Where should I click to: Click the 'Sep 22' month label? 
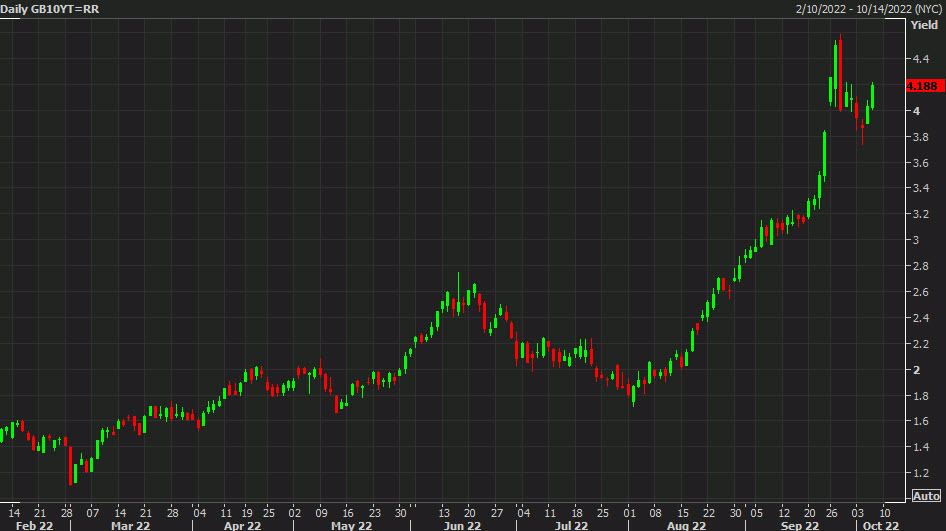(800, 526)
